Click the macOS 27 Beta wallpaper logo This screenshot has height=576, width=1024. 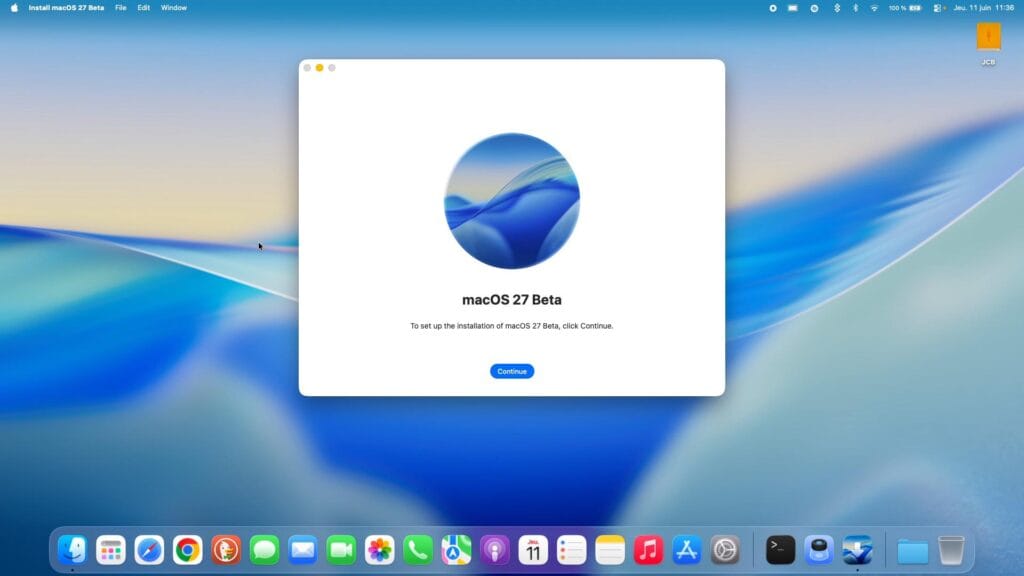[x=511, y=200]
